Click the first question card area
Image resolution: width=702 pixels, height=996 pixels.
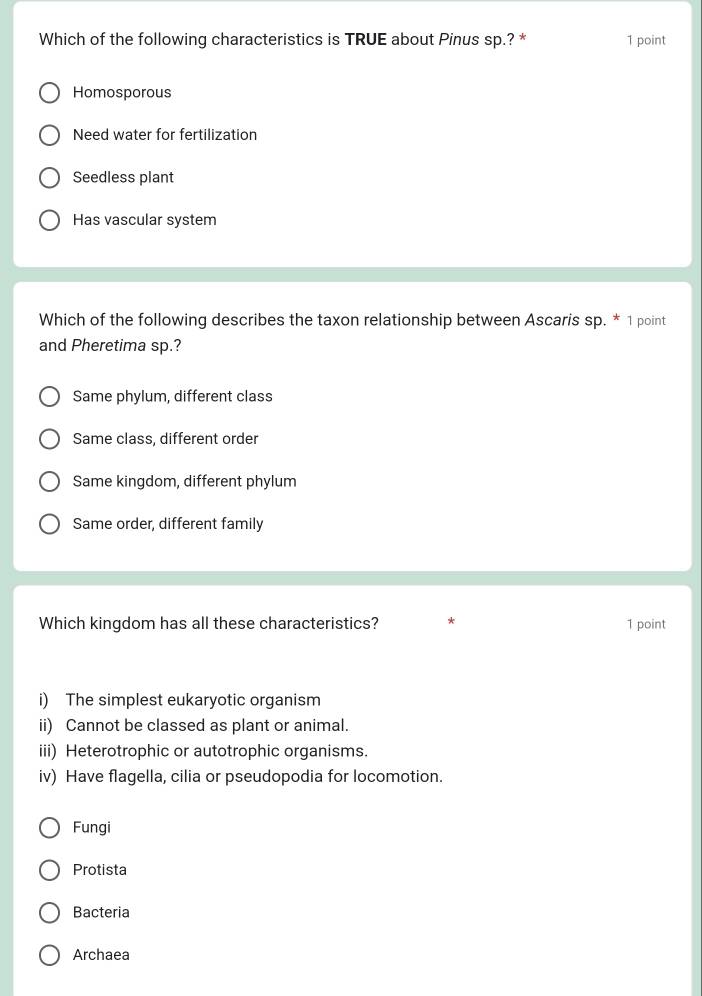pyautogui.click(x=351, y=135)
